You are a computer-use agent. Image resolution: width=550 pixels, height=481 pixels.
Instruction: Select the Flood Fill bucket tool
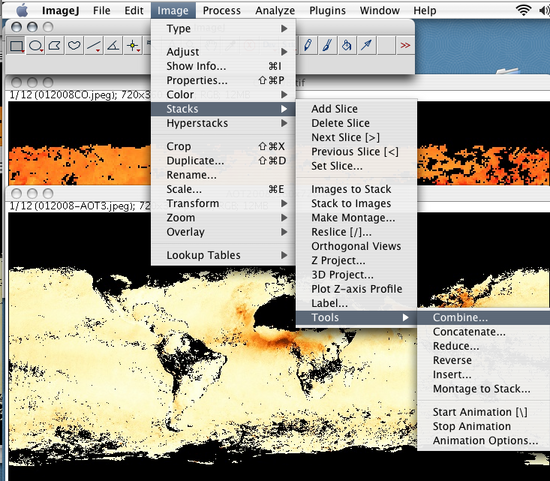[x=347, y=46]
